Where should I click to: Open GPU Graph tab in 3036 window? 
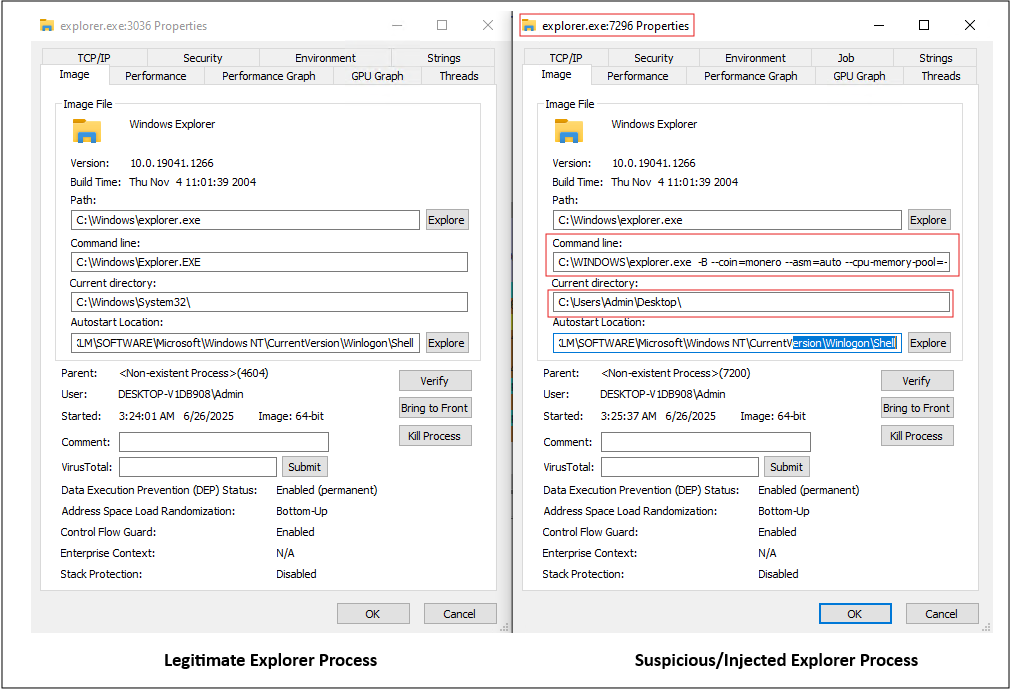tap(377, 76)
